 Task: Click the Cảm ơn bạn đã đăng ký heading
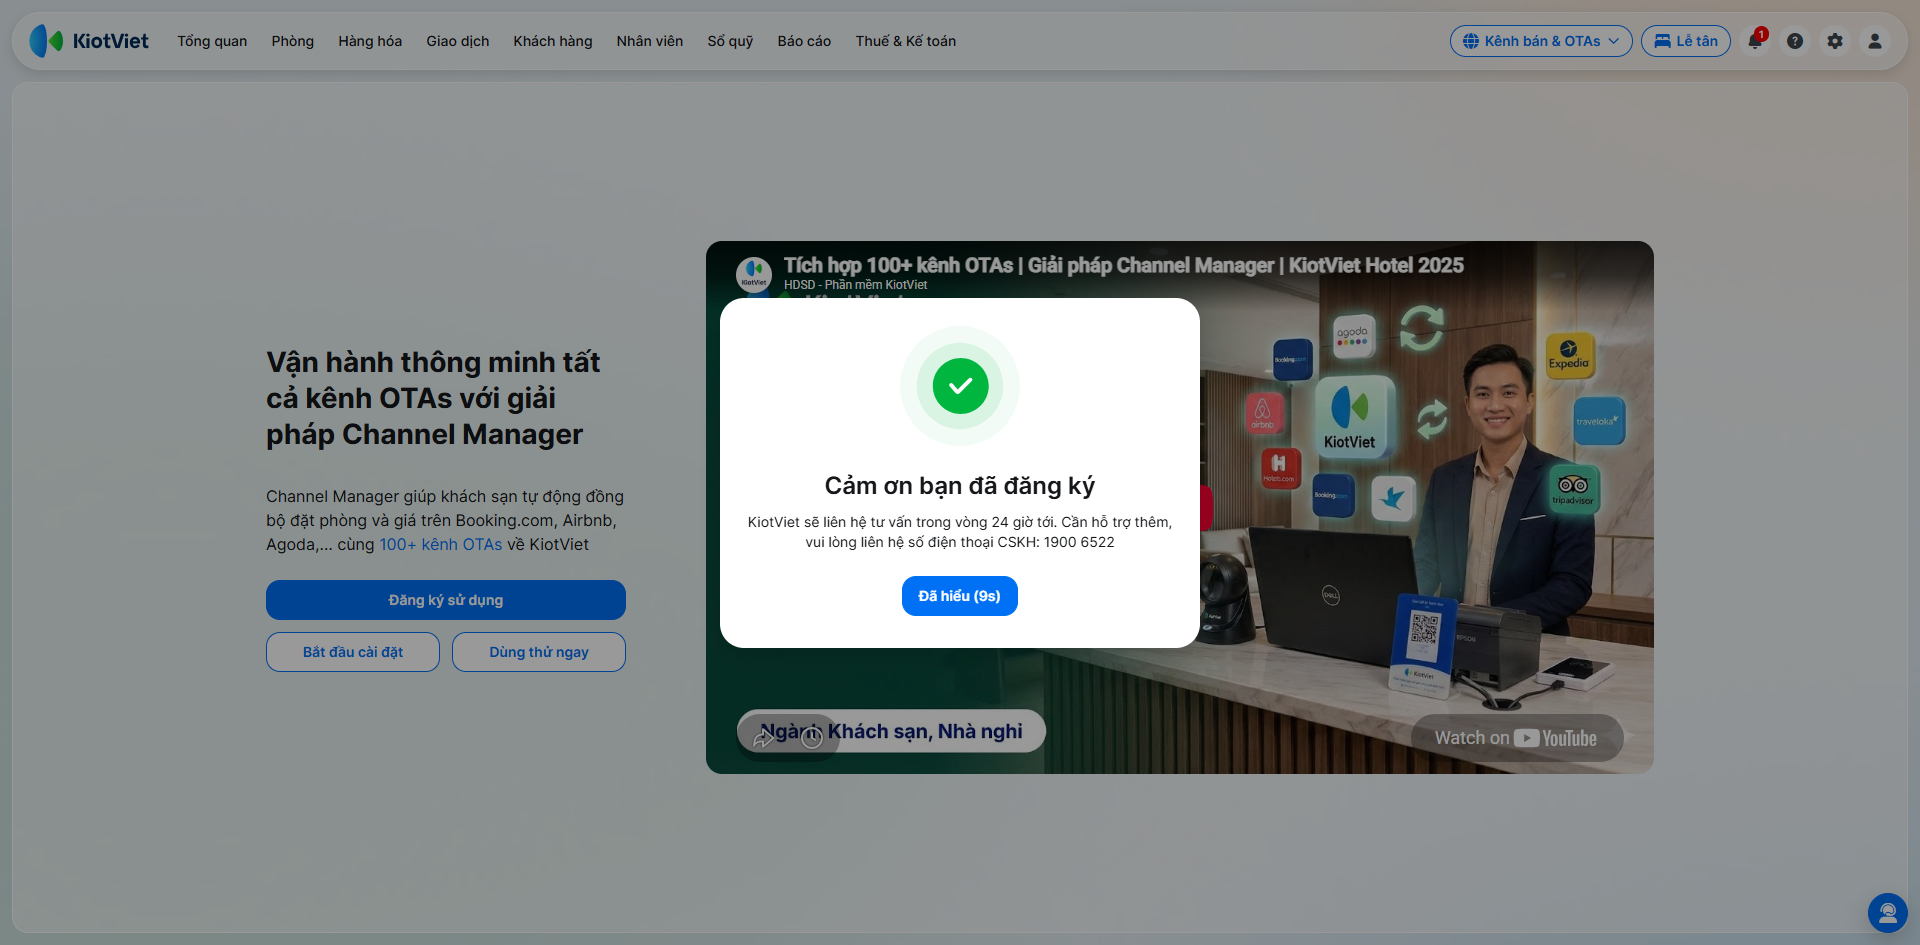coord(960,486)
